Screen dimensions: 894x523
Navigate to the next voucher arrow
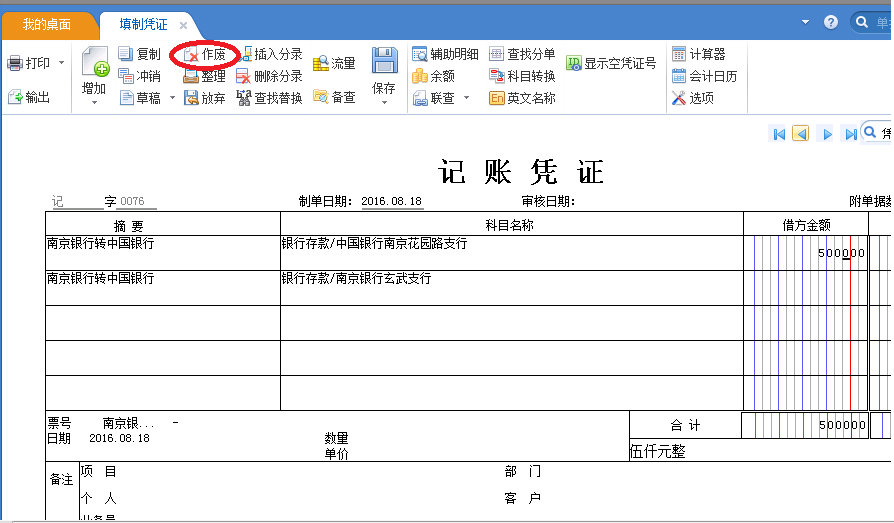826,134
